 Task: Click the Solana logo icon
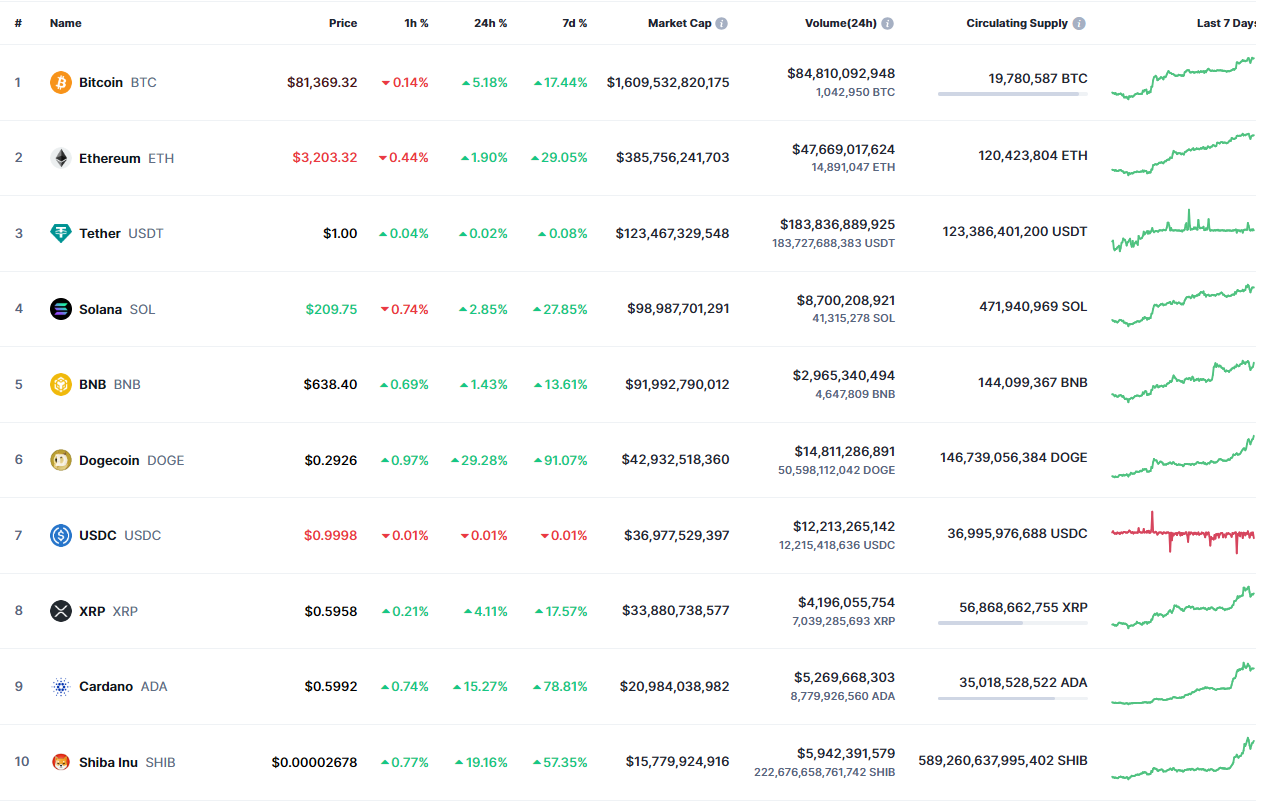coord(61,309)
